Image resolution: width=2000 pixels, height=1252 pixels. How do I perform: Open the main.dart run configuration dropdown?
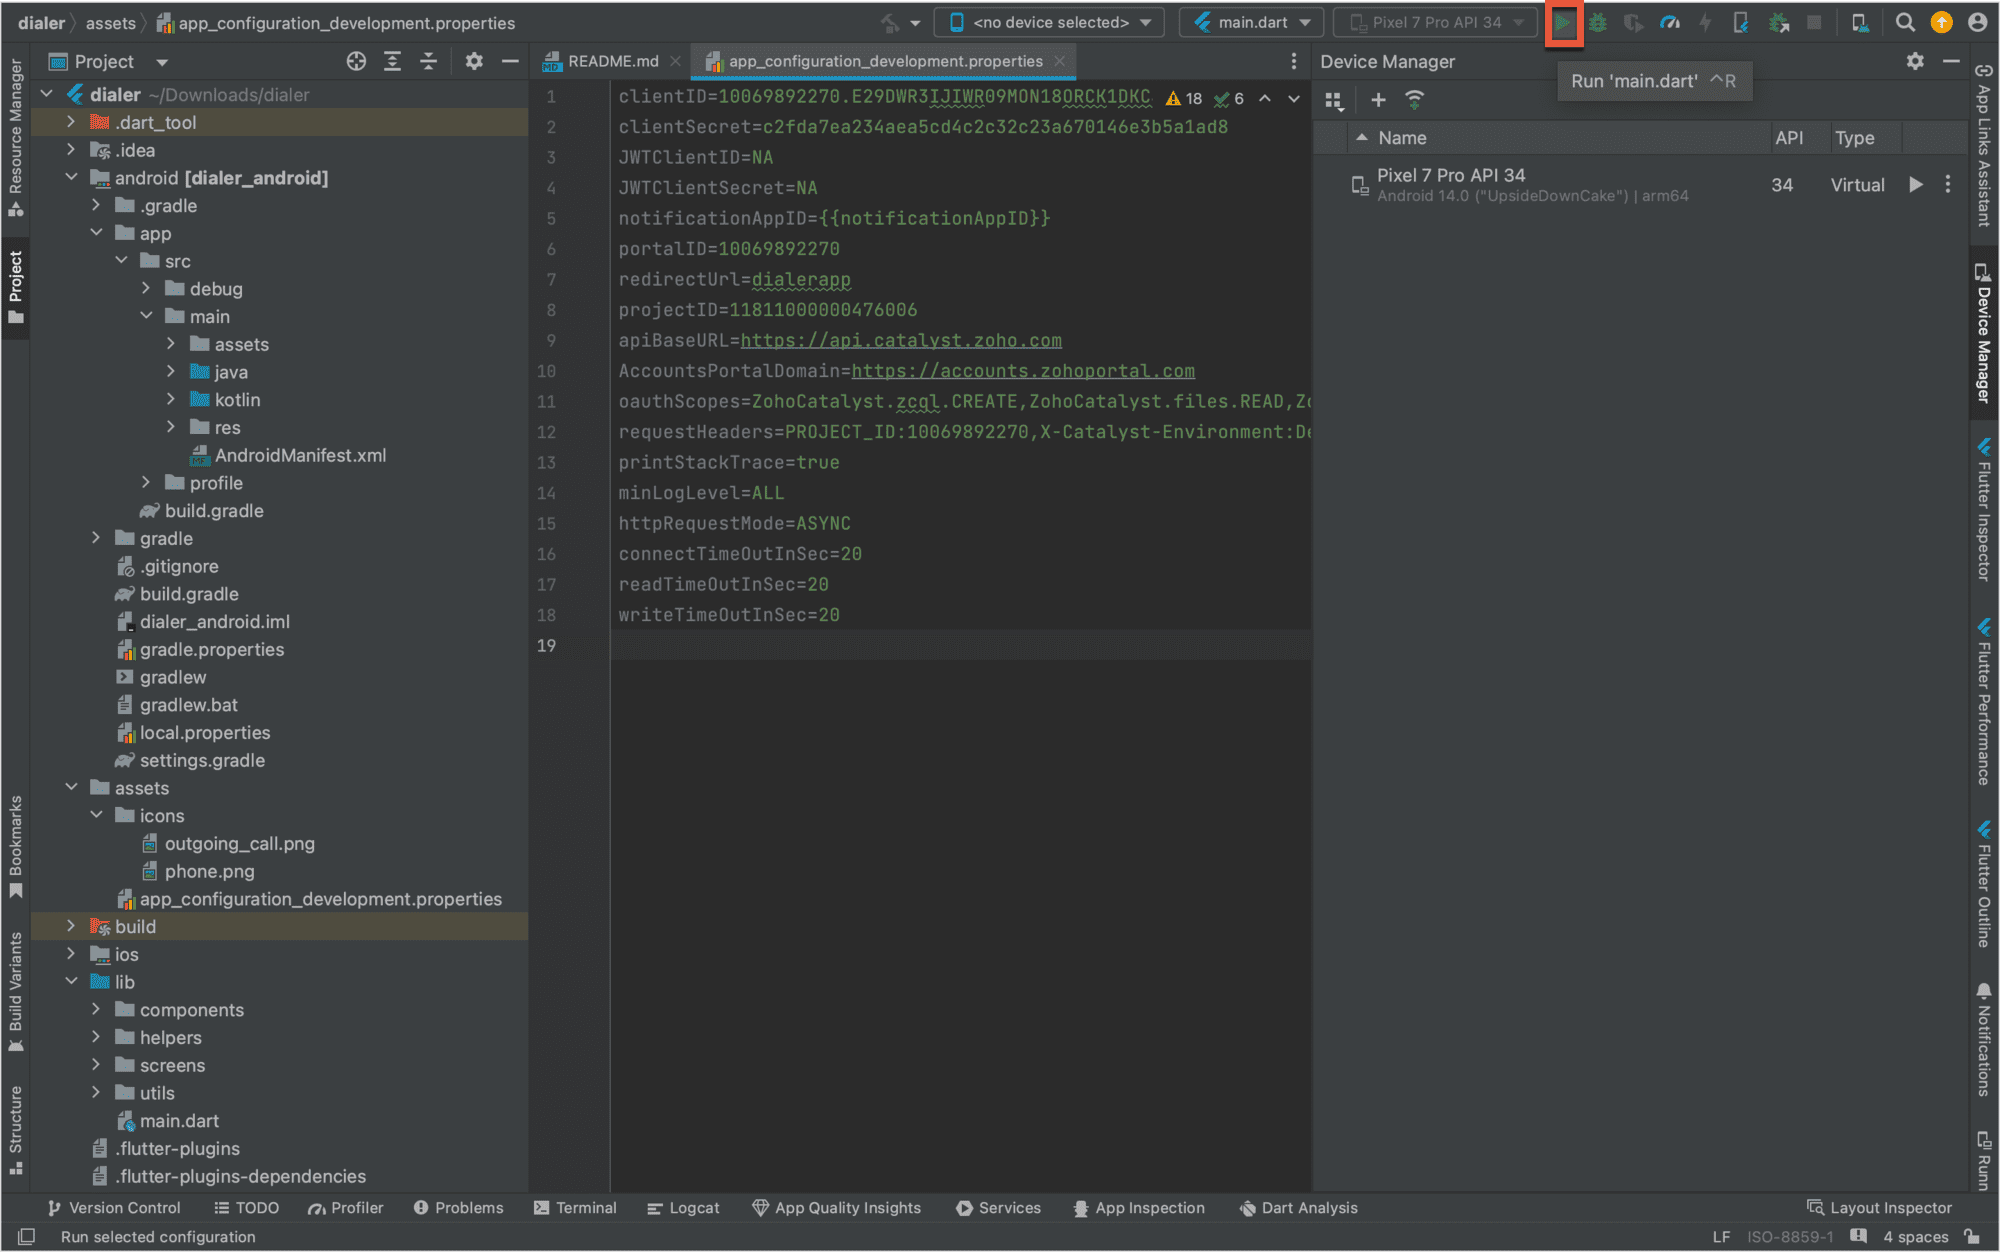point(1251,22)
